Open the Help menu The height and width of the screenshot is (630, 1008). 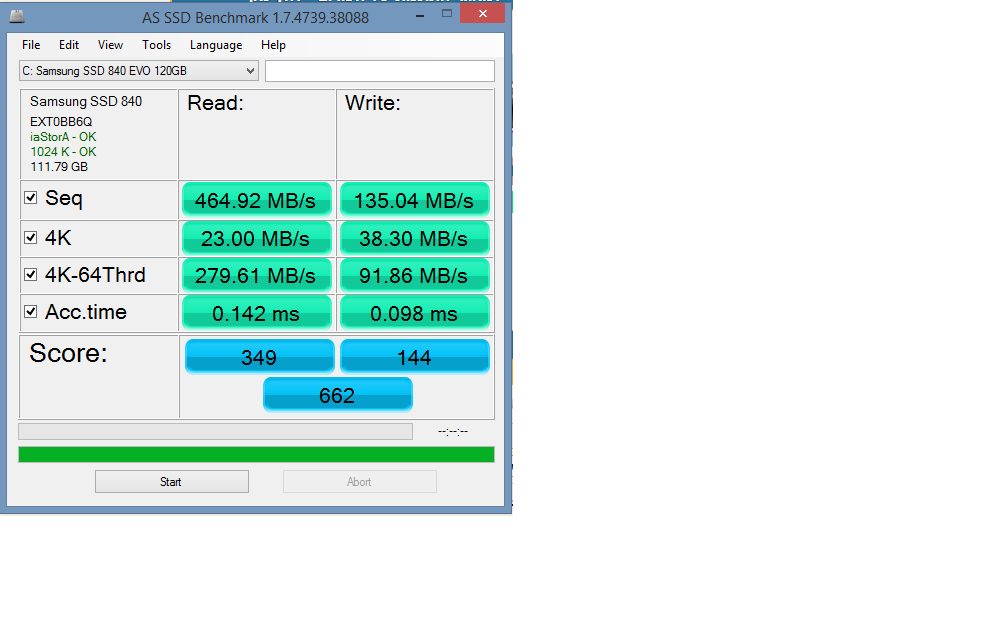coord(273,45)
